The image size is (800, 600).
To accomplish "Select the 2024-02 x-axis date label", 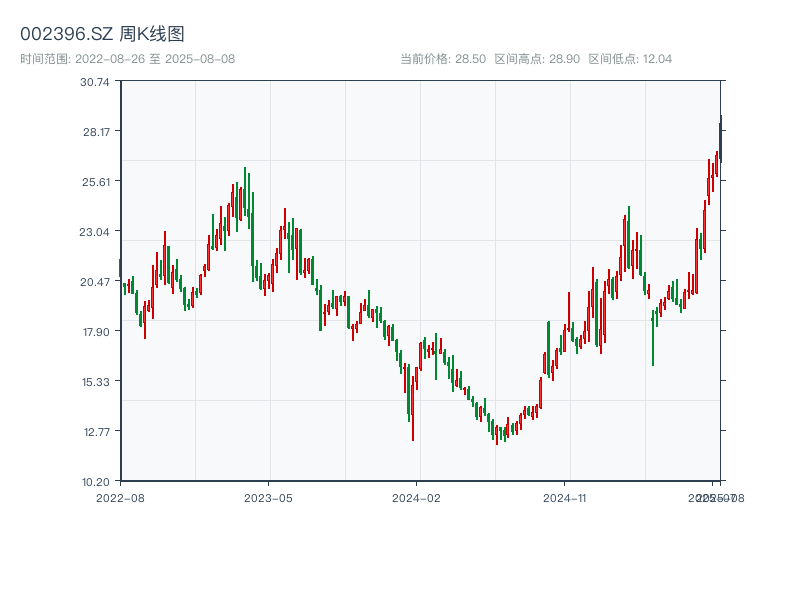I will tap(416, 497).
